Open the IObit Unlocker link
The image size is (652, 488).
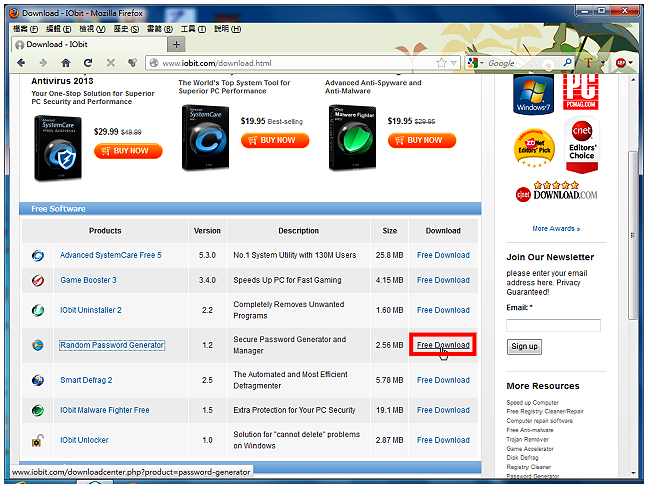pos(84,440)
